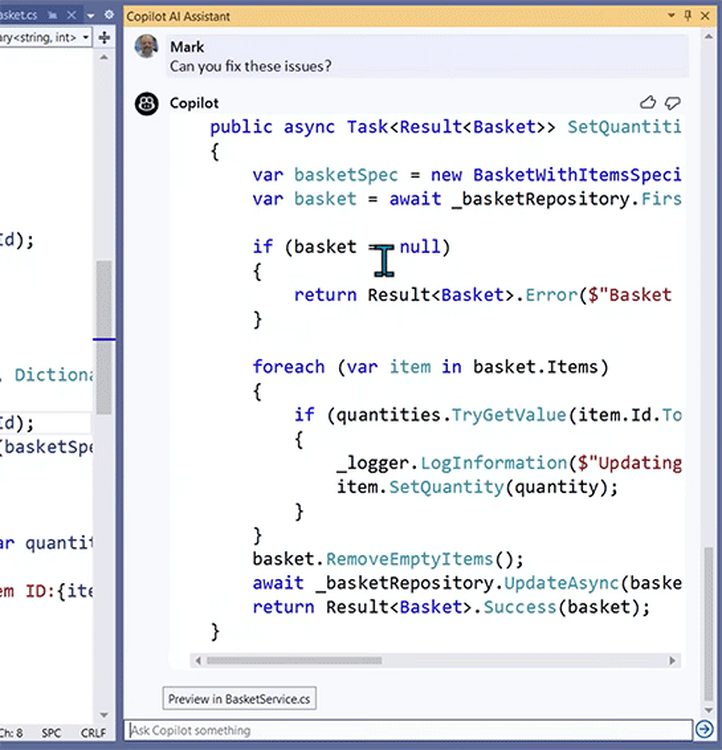Screen dimensions: 722x750
Task: Open the editor tab settings gear
Action: pos(109,15)
